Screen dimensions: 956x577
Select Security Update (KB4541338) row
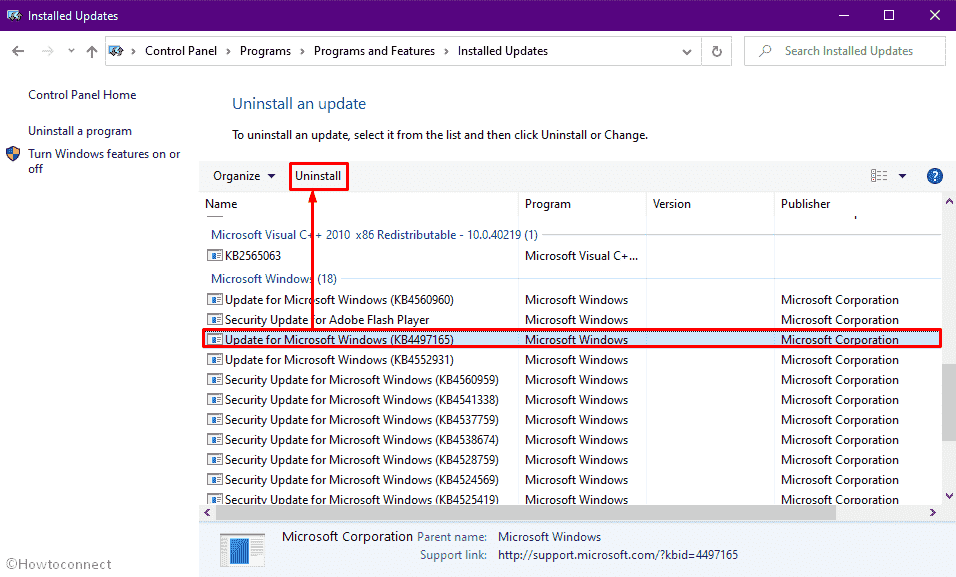(570, 400)
